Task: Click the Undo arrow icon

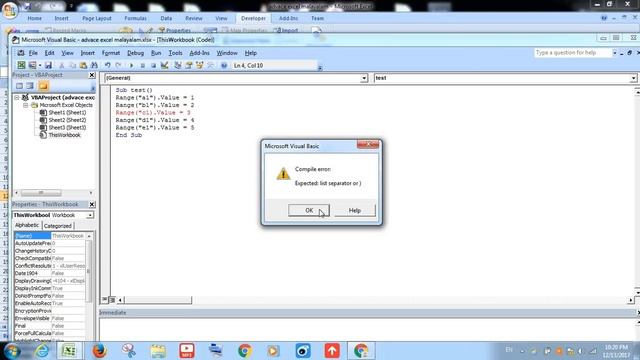Action: click(x=107, y=65)
